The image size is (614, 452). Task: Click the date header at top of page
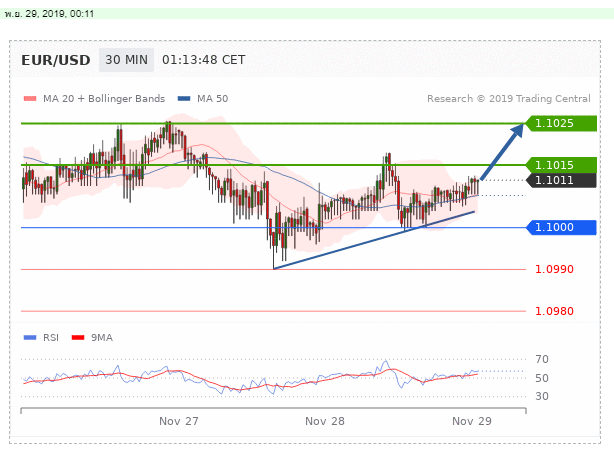(x=49, y=14)
